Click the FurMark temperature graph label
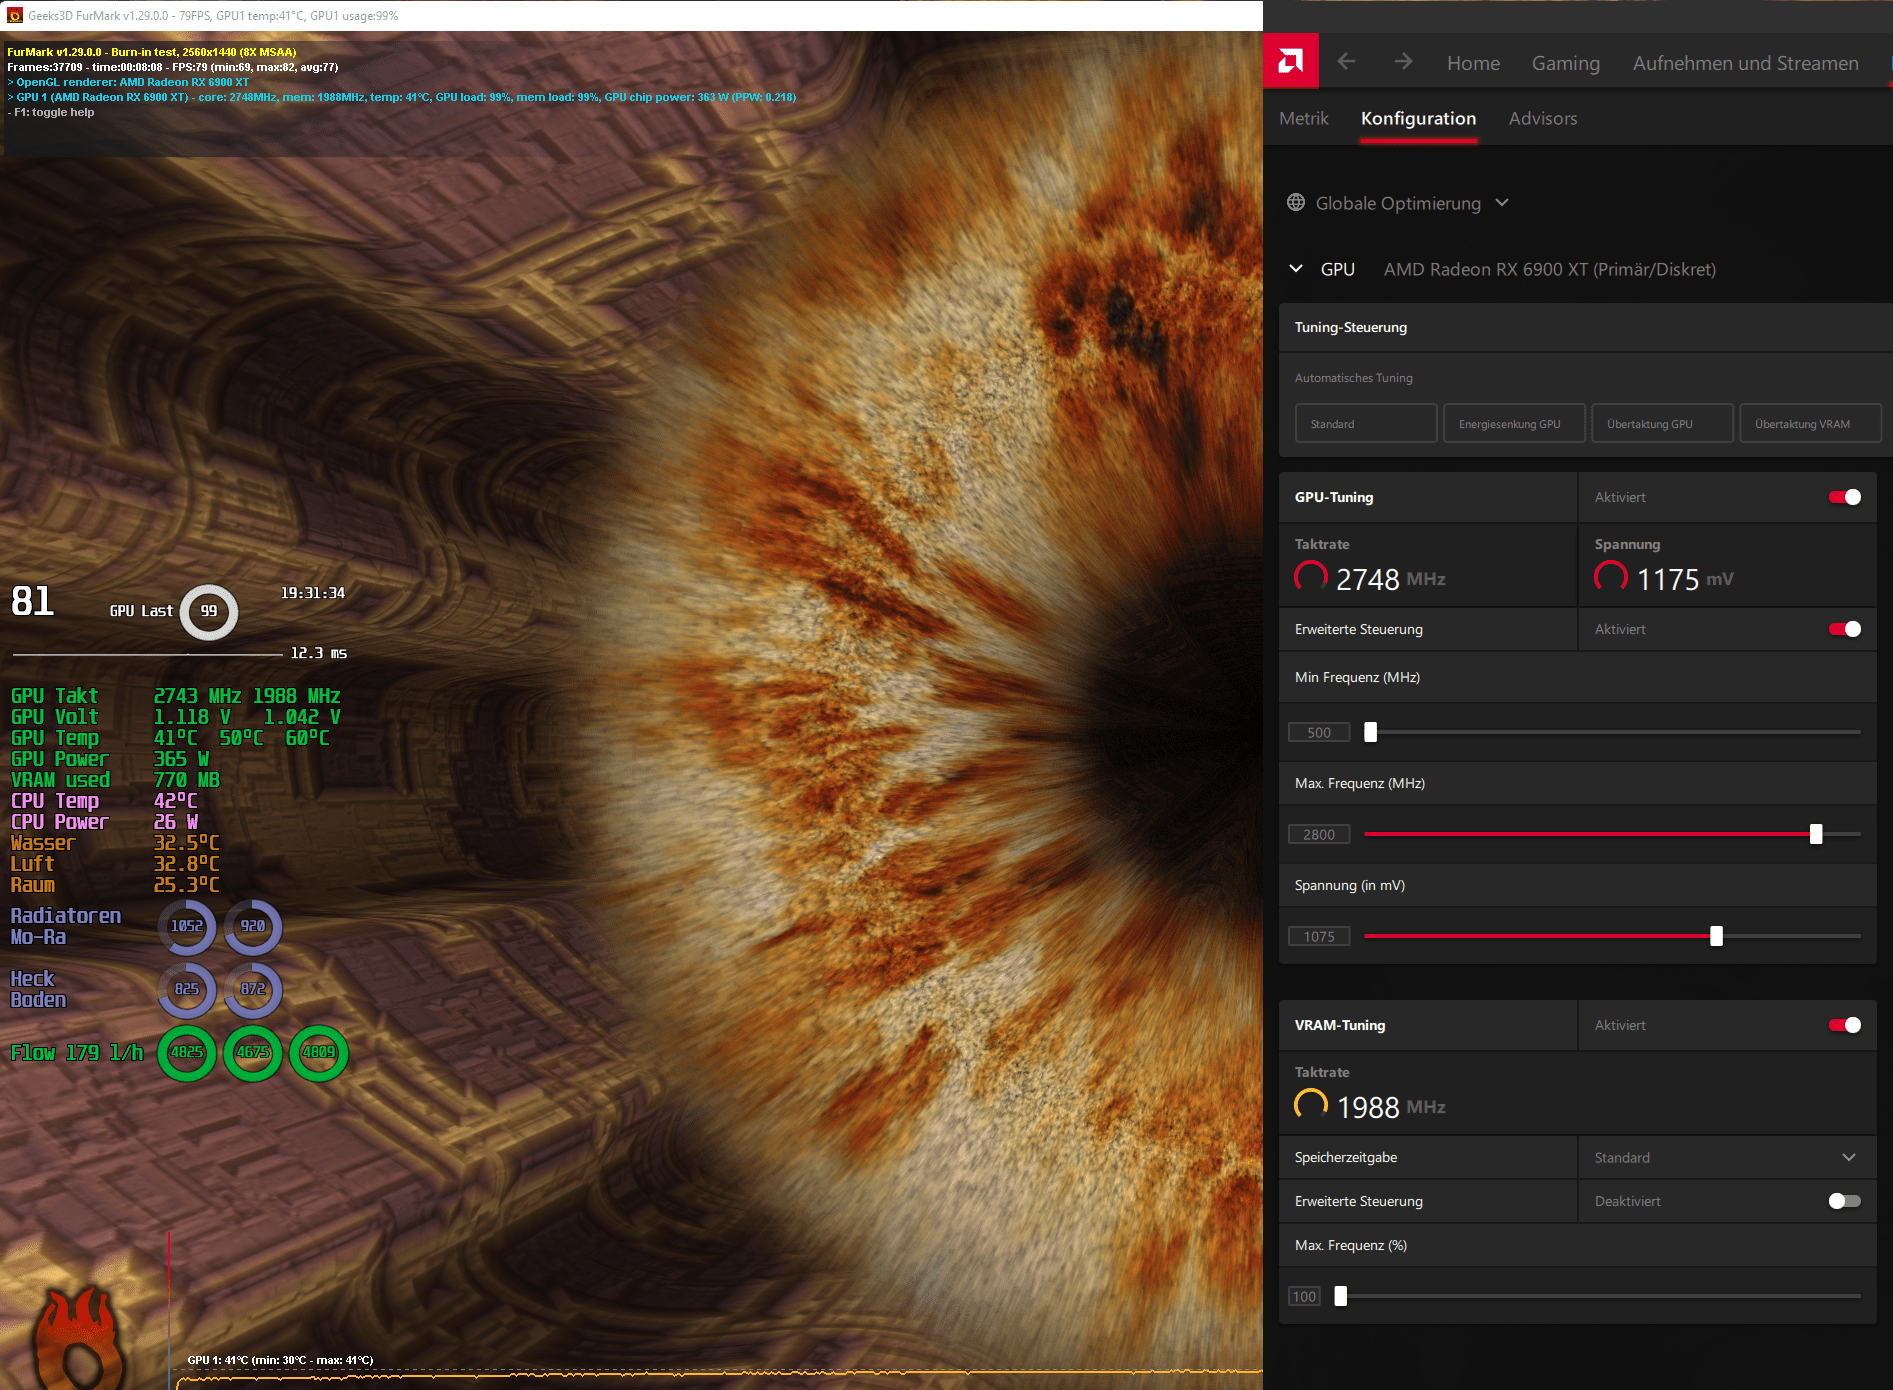 pyautogui.click(x=280, y=1360)
